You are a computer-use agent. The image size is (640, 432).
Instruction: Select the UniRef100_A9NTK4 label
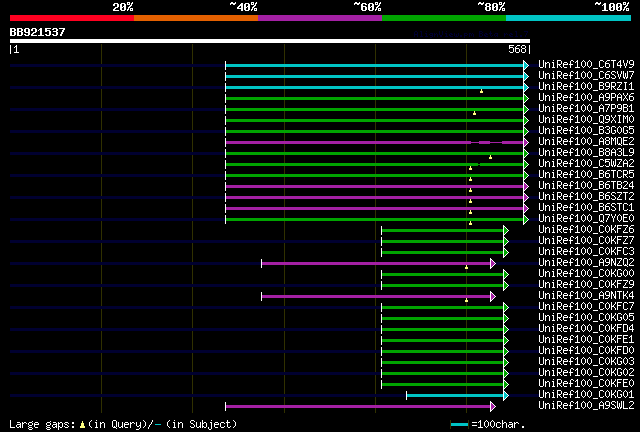tap(586, 296)
